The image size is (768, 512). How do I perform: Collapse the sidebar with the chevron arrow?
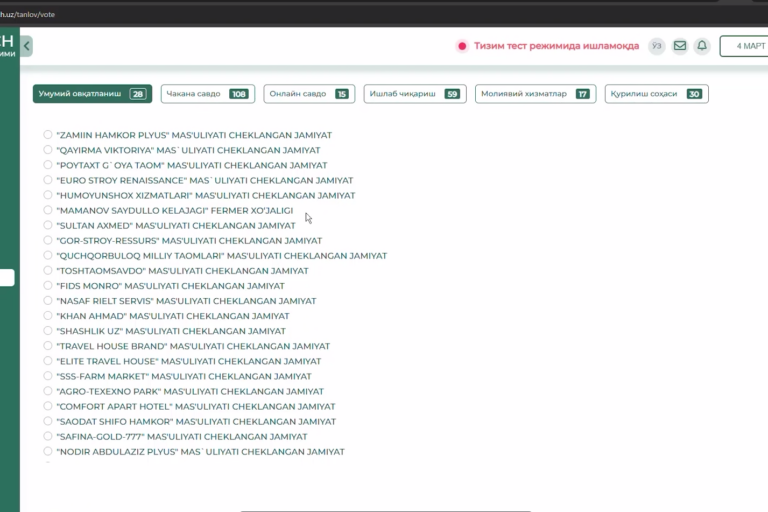pyautogui.click(x=27, y=46)
